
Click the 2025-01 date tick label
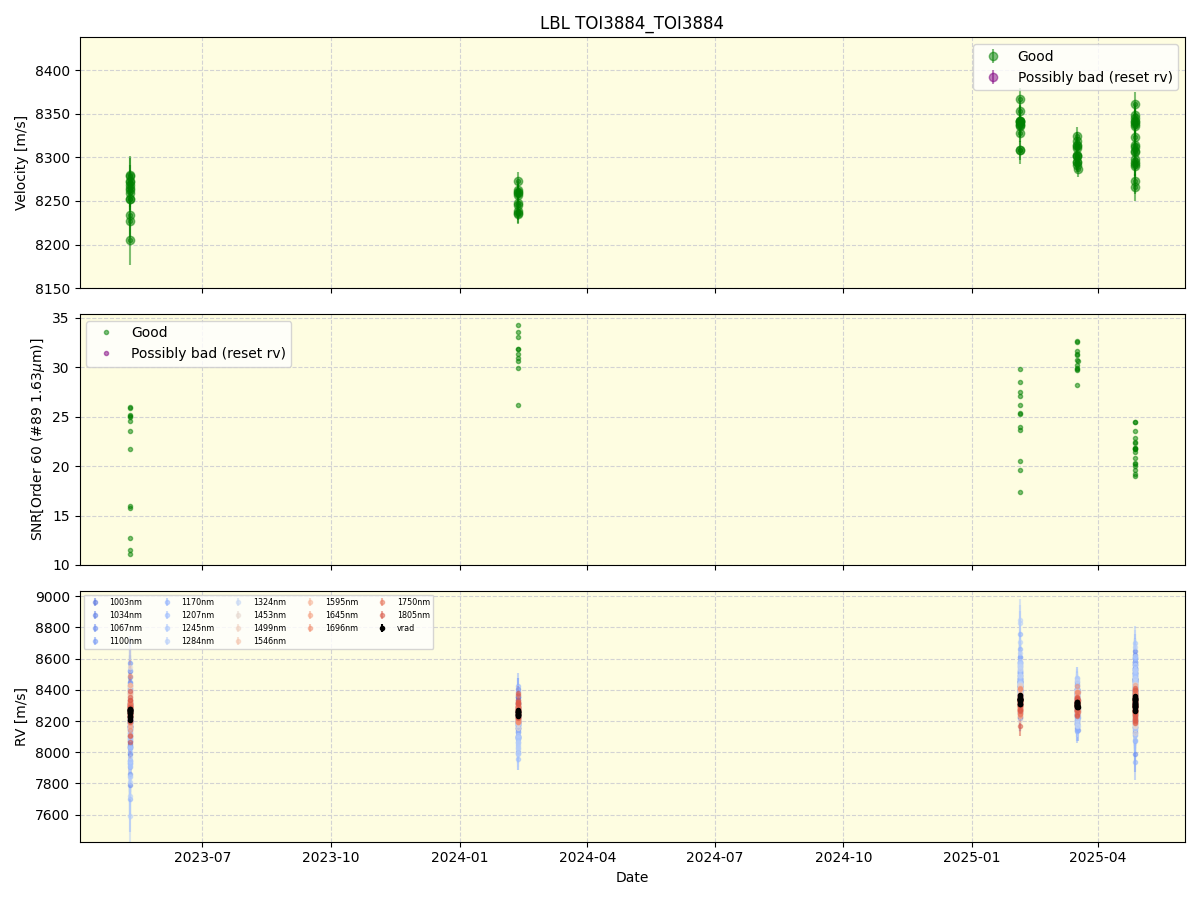[x=973, y=857]
